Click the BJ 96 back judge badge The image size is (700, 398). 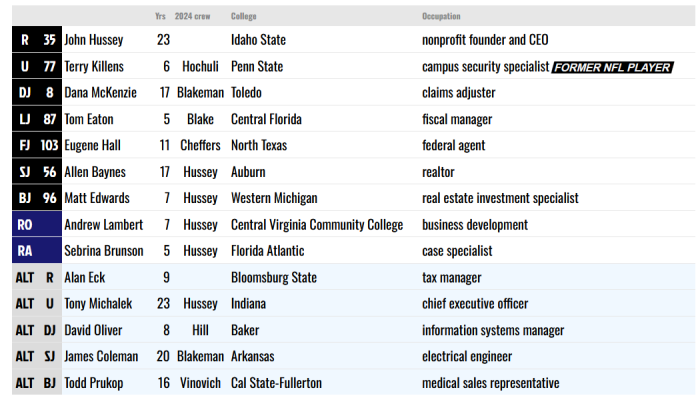pos(37,198)
